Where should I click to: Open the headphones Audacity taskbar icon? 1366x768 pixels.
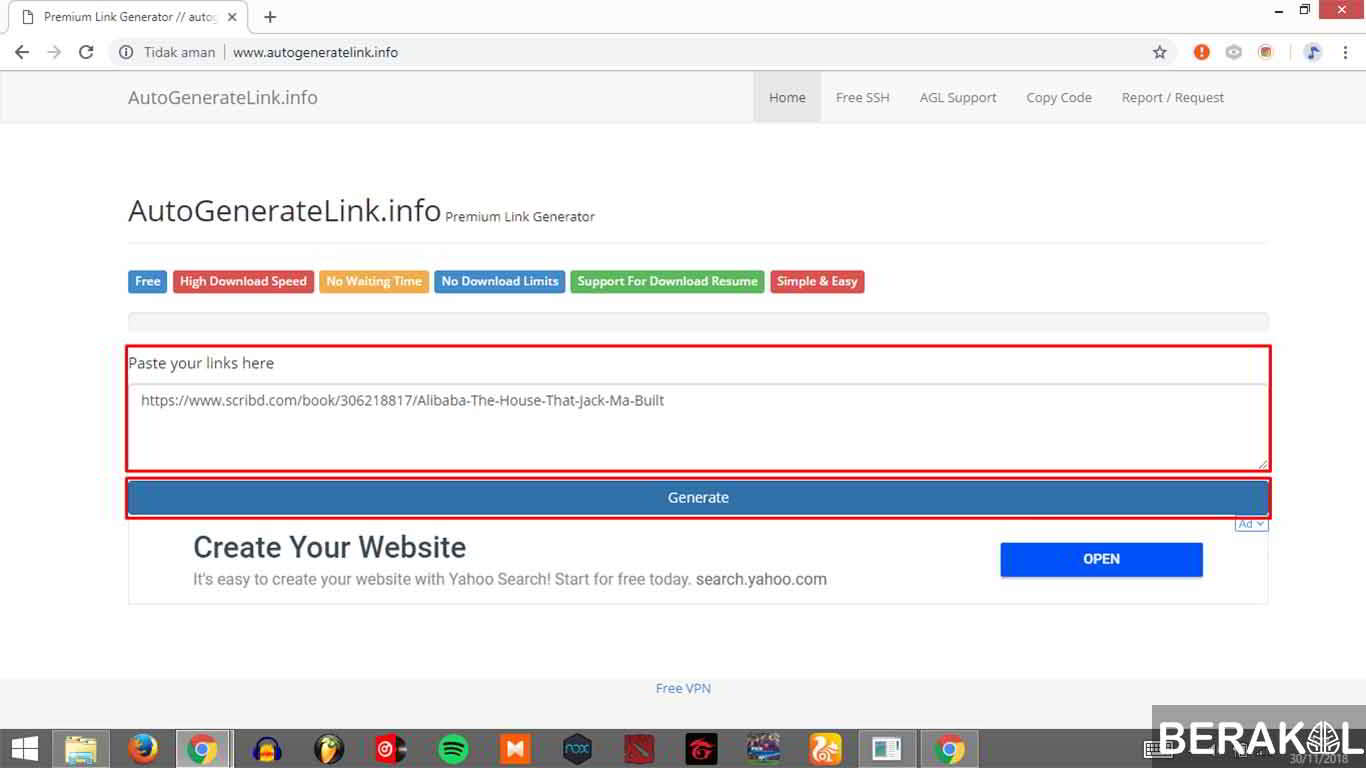(x=266, y=748)
